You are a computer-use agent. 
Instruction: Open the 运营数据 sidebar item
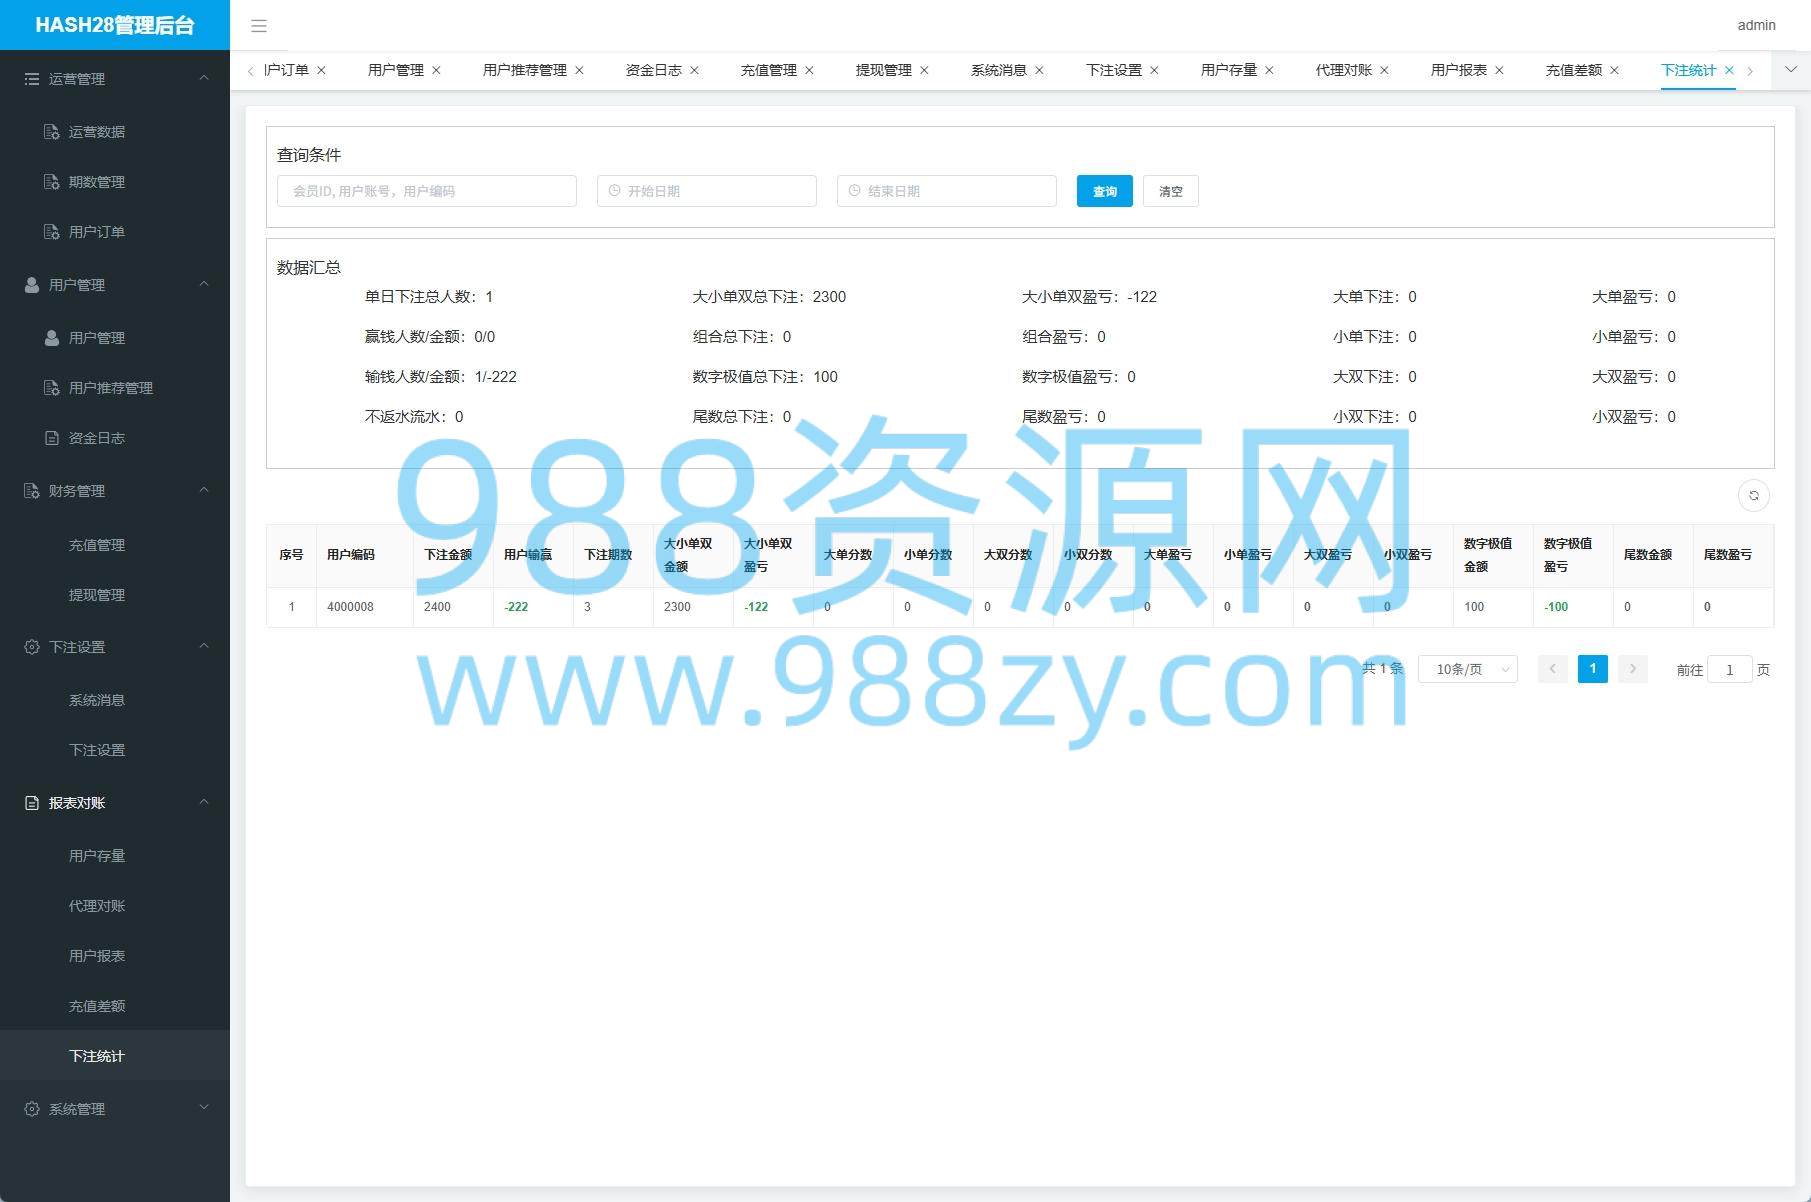click(x=97, y=132)
